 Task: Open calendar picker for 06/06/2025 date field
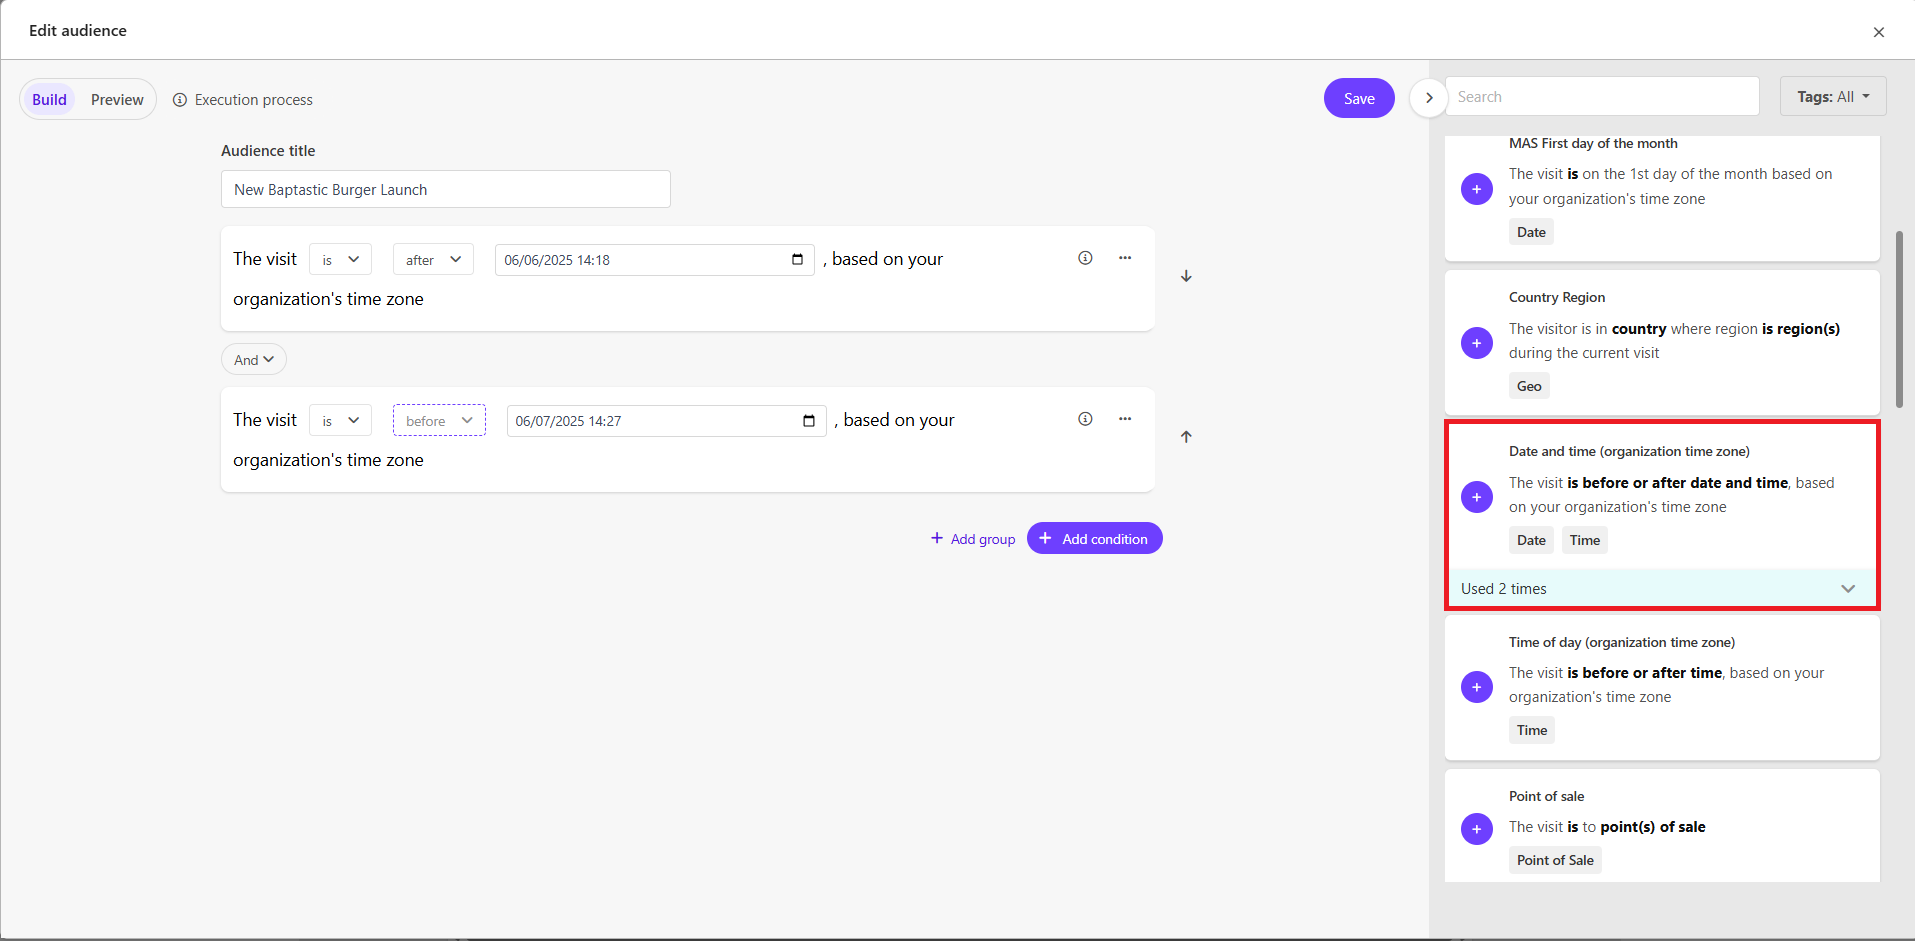coord(797,260)
